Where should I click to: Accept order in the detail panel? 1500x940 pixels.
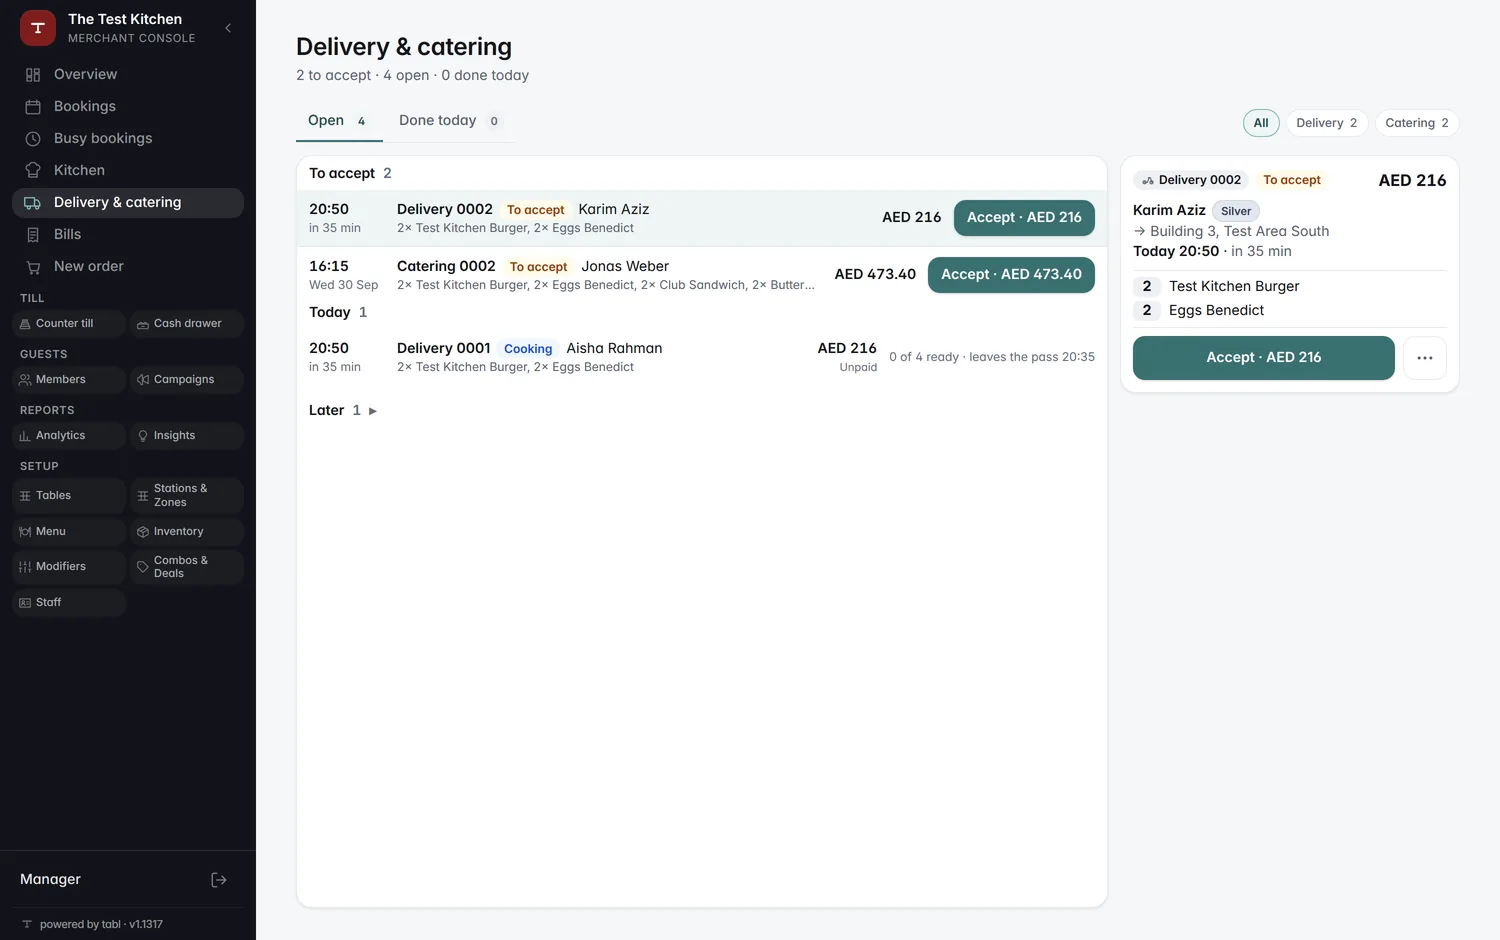tap(1263, 358)
